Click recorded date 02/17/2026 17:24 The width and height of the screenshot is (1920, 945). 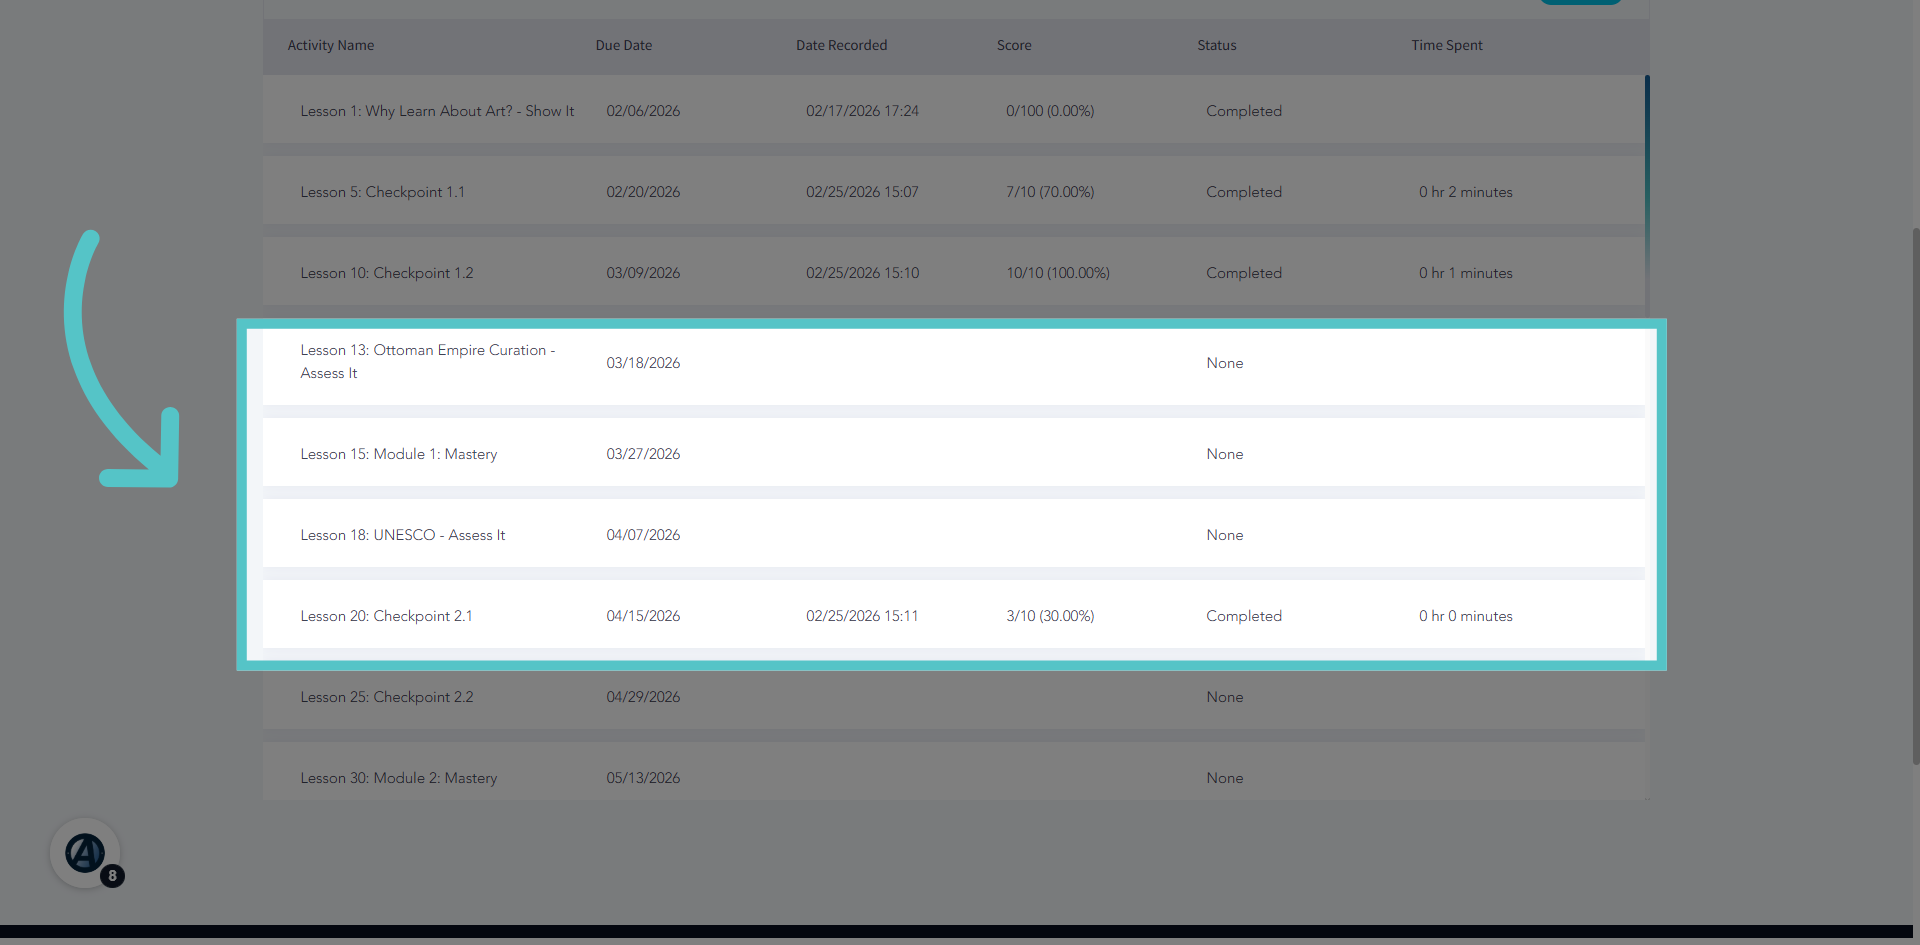tap(862, 111)
